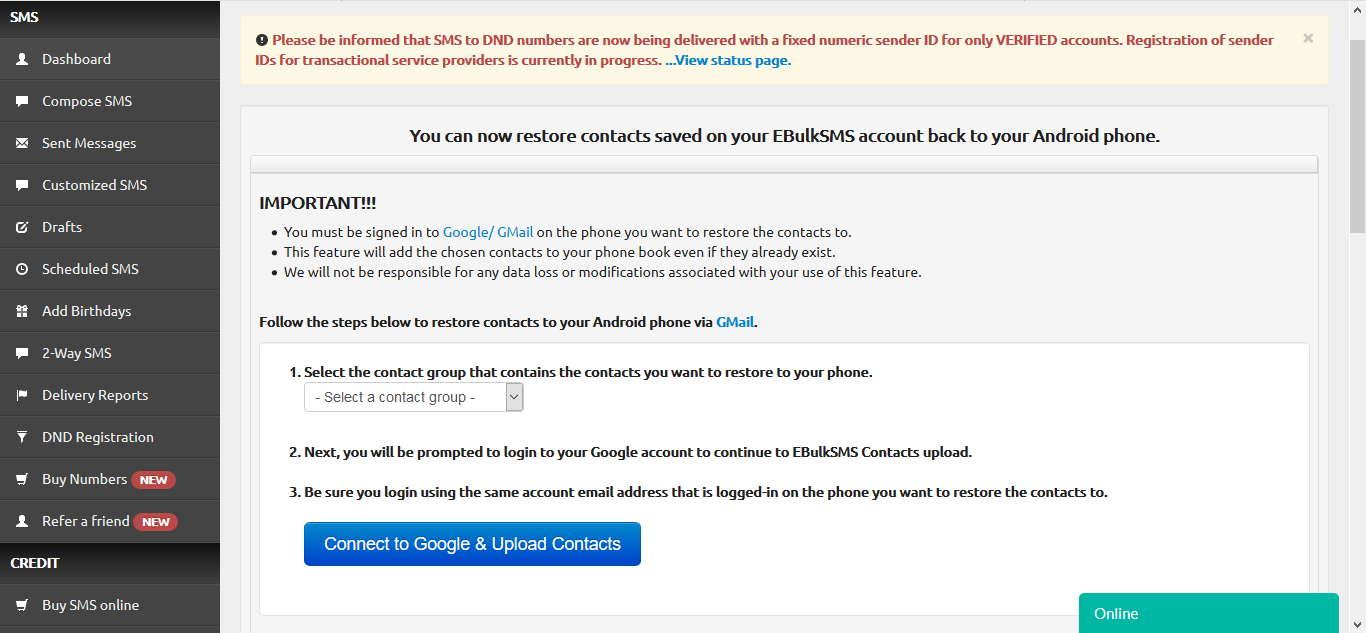The width and height of the screenshot is (1366, 633).
Task: Click the DND Registration filter icon
Action: pos(22,437)
